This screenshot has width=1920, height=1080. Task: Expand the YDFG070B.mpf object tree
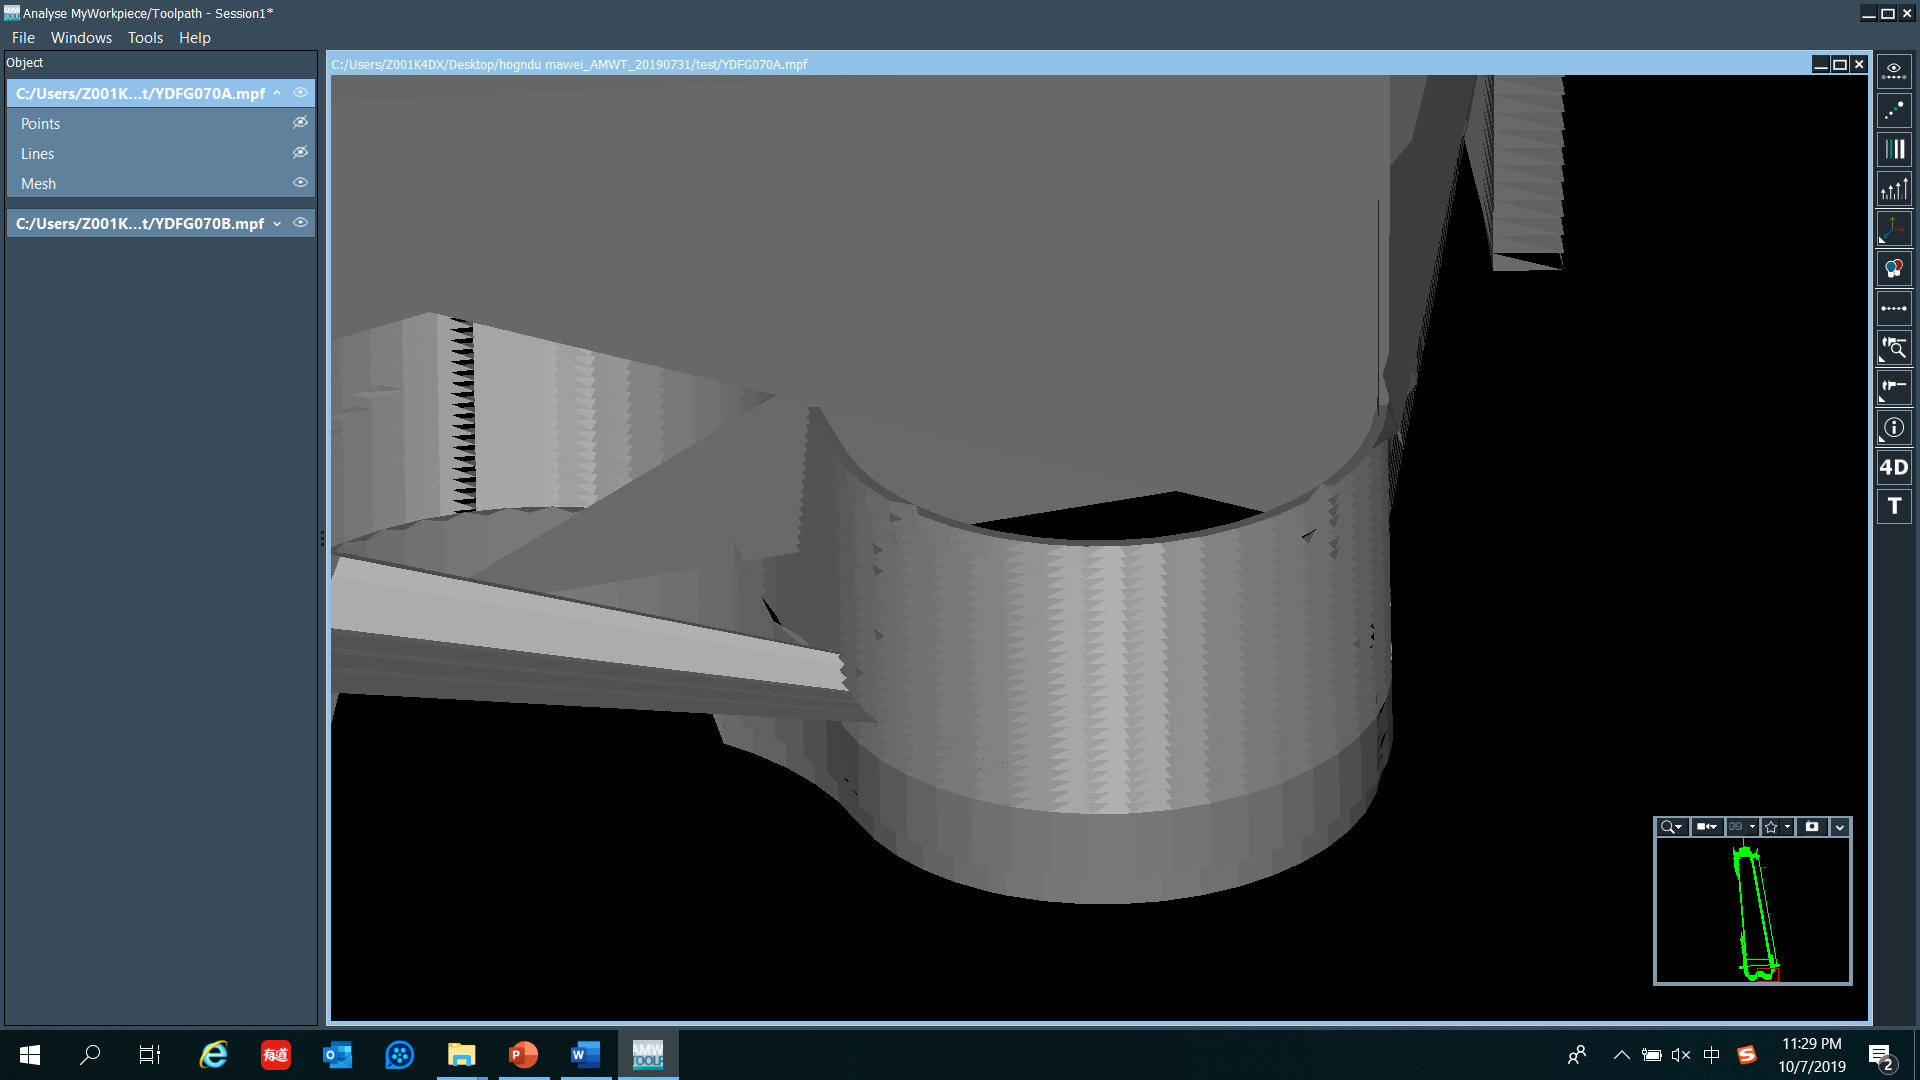(277, 223)
